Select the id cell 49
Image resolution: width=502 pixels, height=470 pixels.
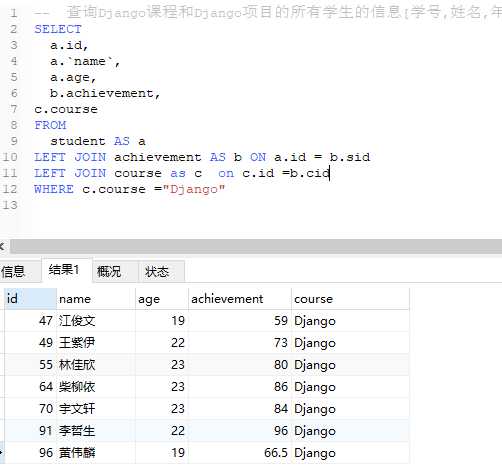click(x=30, y=343)
